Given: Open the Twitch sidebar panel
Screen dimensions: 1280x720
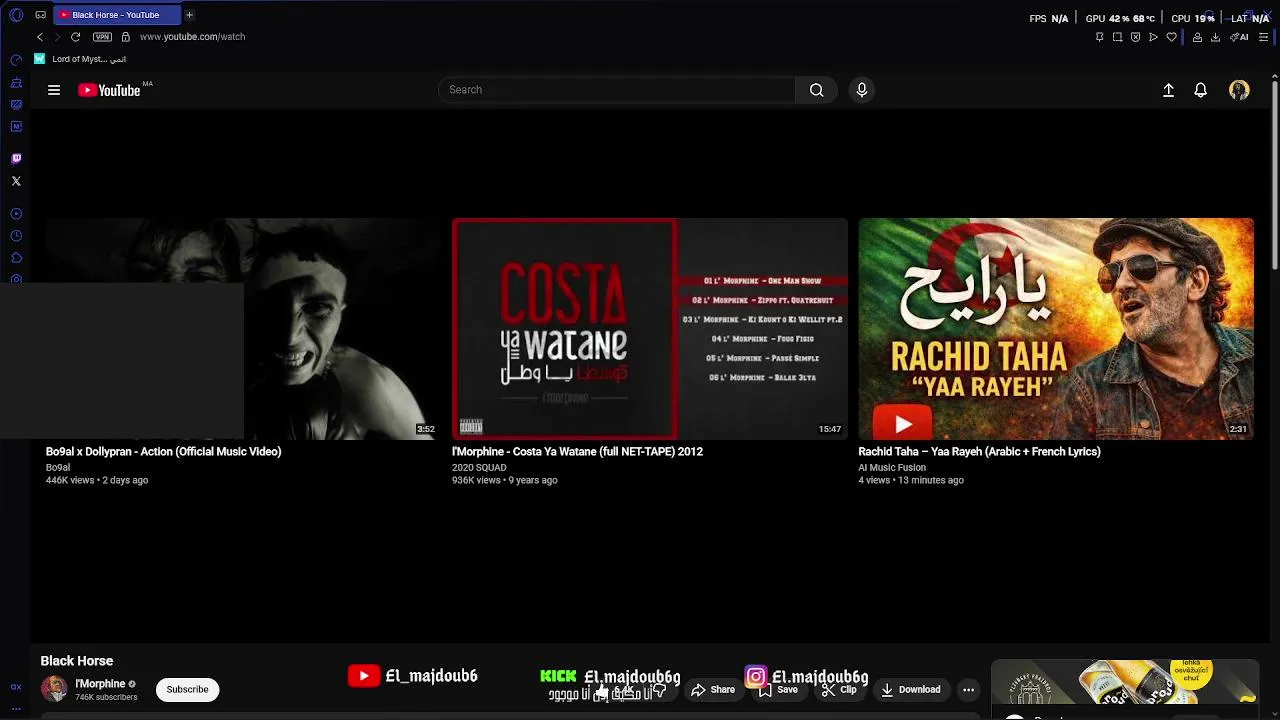Looking at the screenshot, I should click(16, 159).
